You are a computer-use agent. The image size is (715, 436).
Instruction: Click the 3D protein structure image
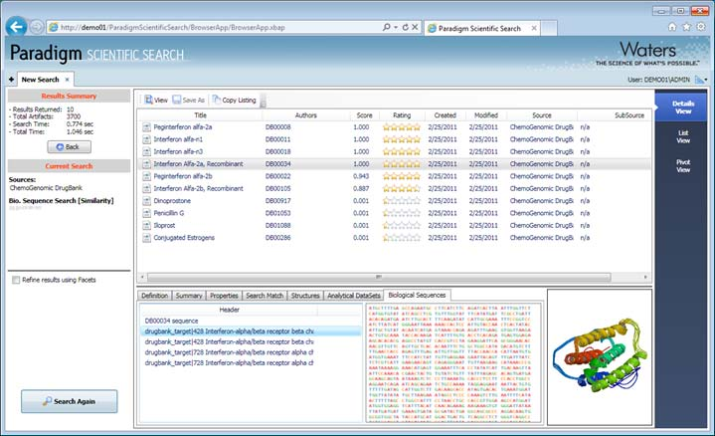pos(599,358)
